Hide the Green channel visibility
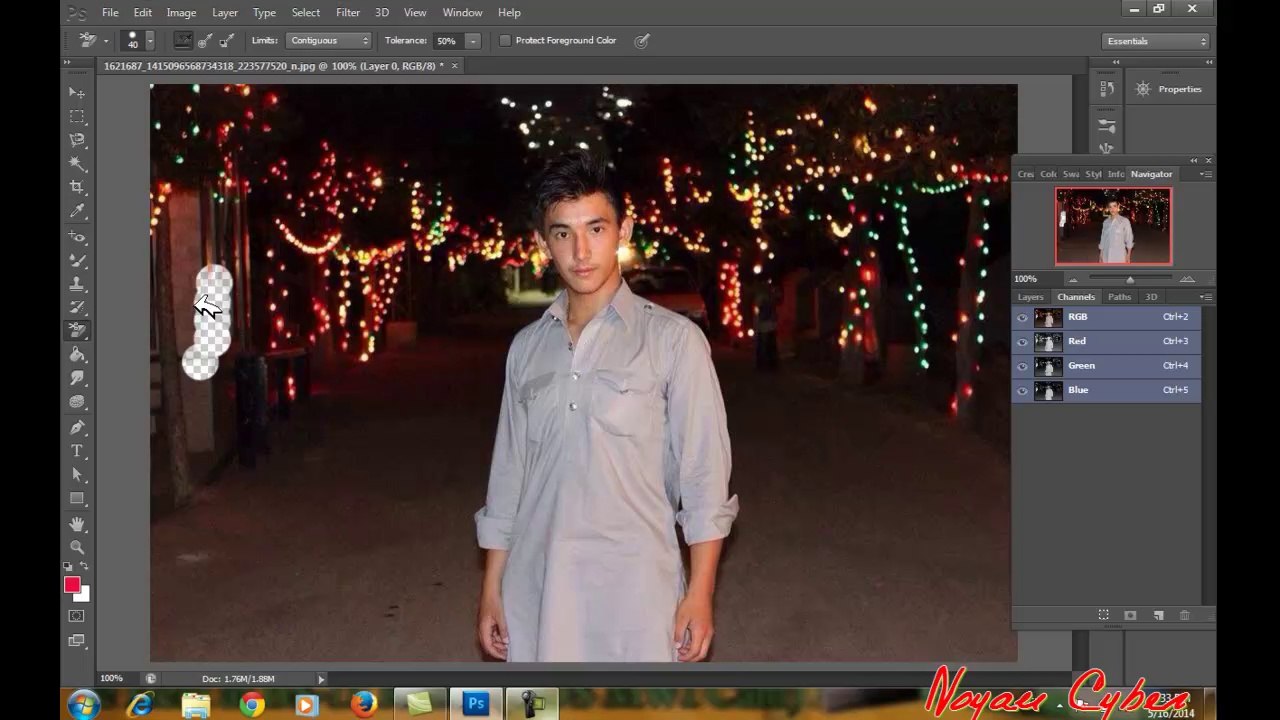 [x=1022, y=366]
